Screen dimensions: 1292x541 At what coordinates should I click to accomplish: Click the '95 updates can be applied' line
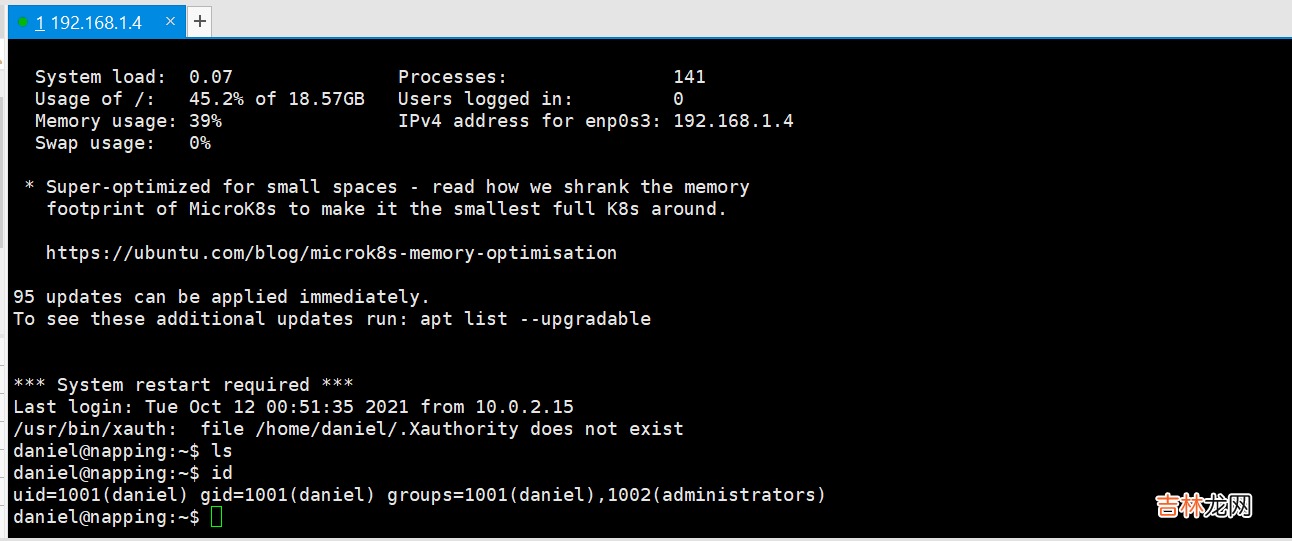[x=221, y=297]
